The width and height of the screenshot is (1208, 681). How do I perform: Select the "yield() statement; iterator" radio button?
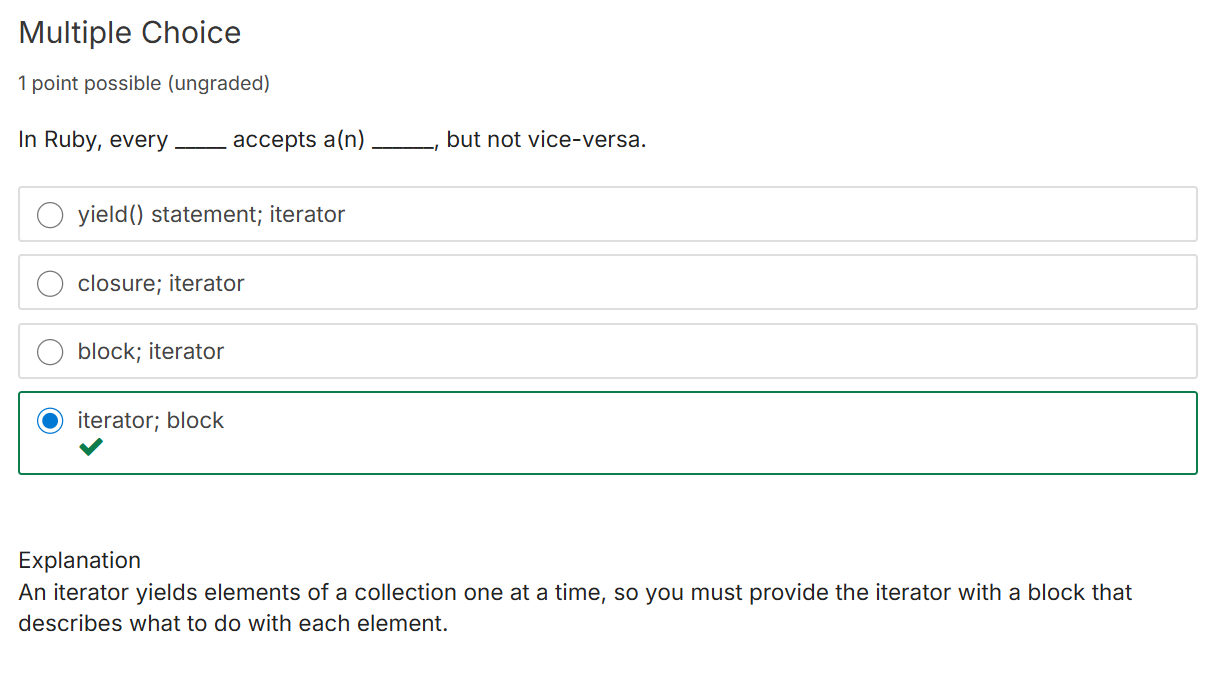(x=50, y=215)
